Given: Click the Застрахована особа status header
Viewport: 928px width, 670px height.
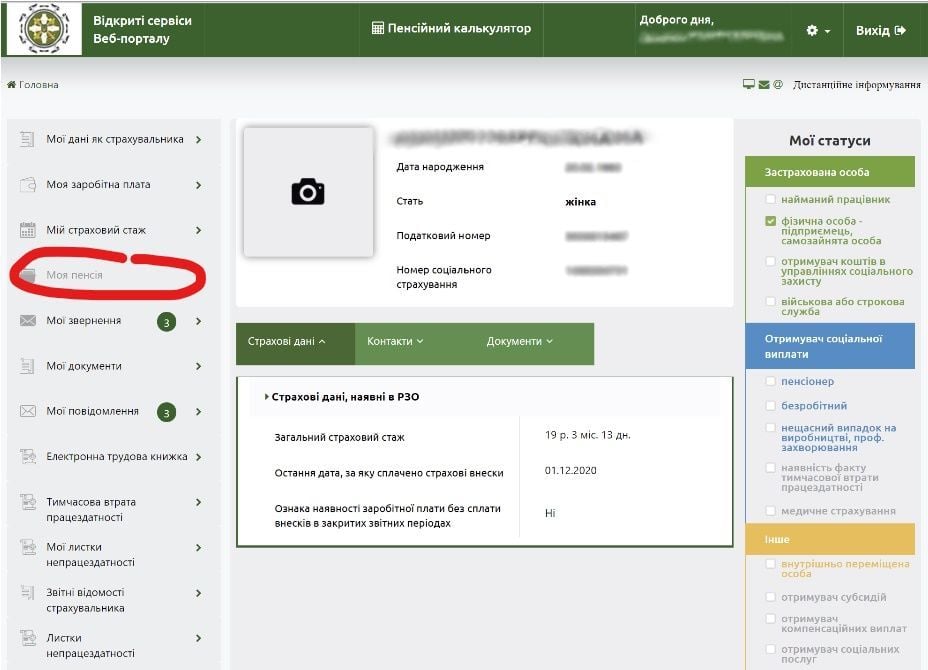Looking at the screenshot, I should [x=830, y=172].
